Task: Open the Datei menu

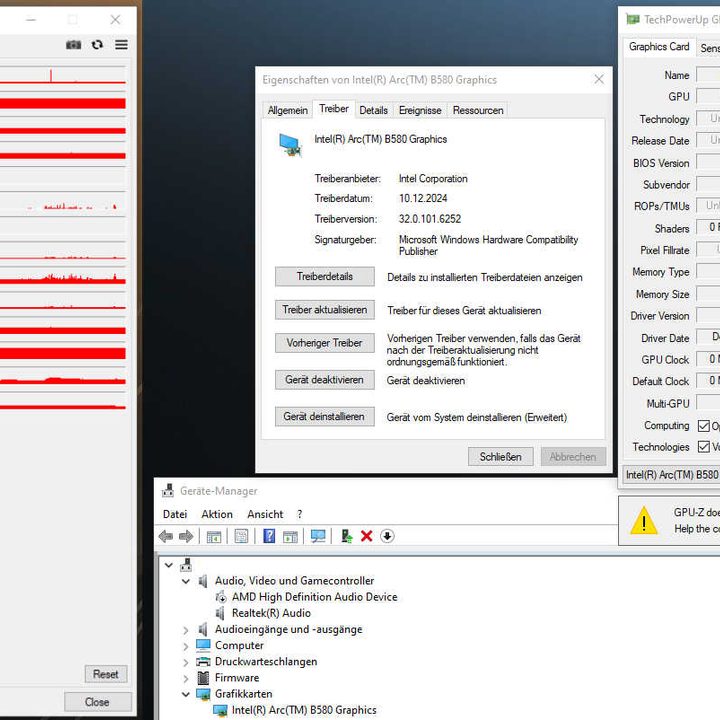Action: [x=175, y=514]
